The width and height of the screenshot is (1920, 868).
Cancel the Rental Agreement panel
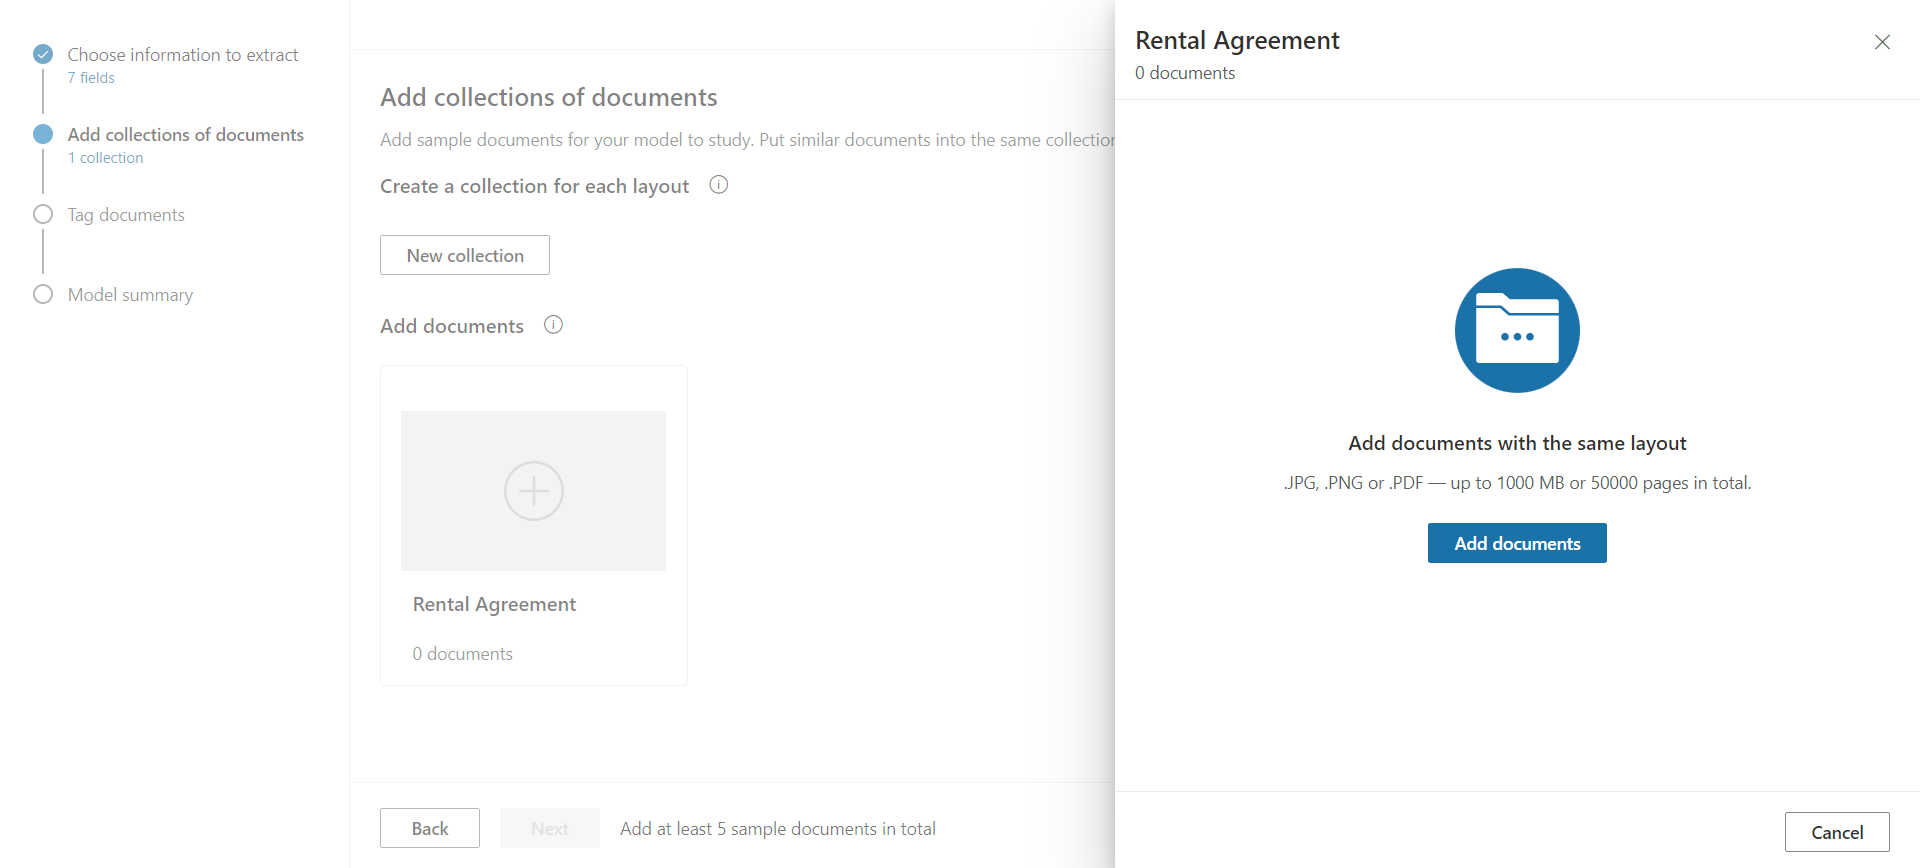(x=1837, y=832)
